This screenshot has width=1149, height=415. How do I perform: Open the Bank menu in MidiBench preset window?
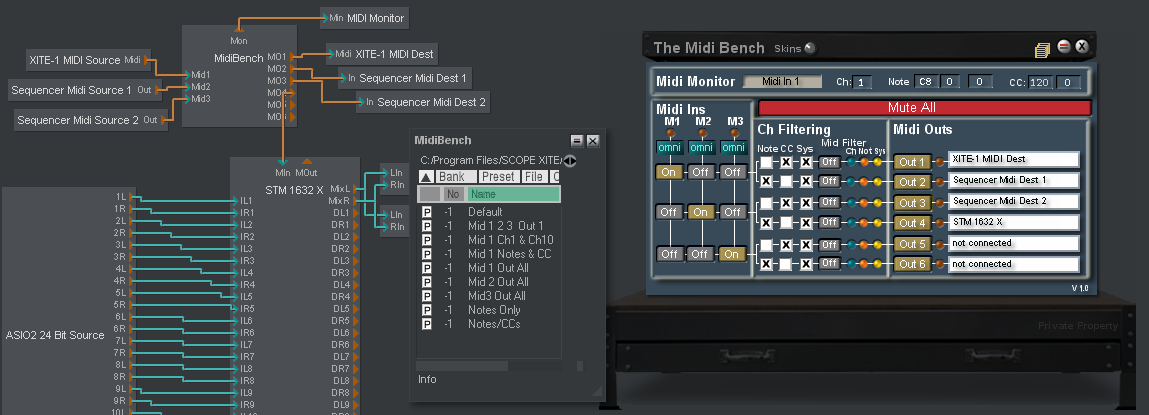click(455, 177)
